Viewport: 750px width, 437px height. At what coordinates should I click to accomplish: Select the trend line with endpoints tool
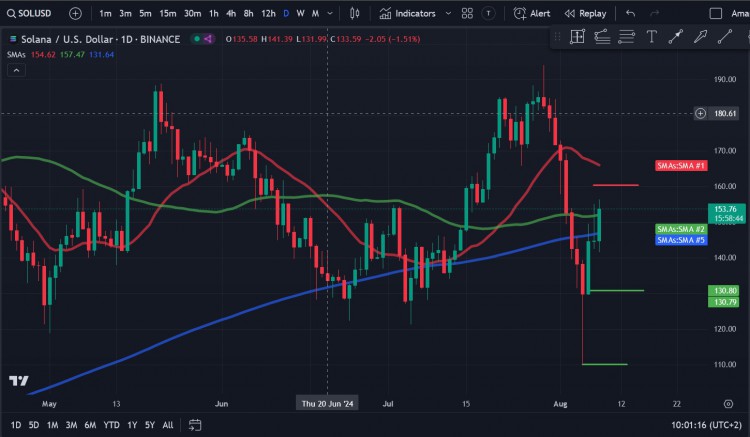tap(675, 37)
